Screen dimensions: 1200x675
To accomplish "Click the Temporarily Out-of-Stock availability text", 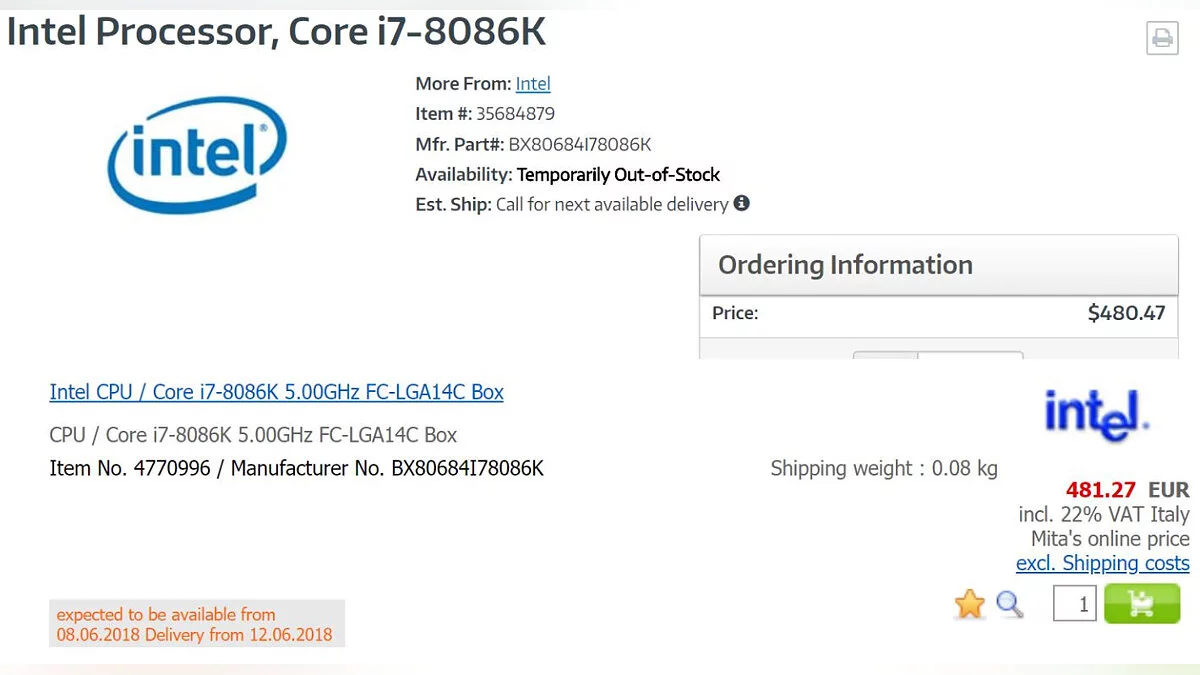I will click(618, 174).
